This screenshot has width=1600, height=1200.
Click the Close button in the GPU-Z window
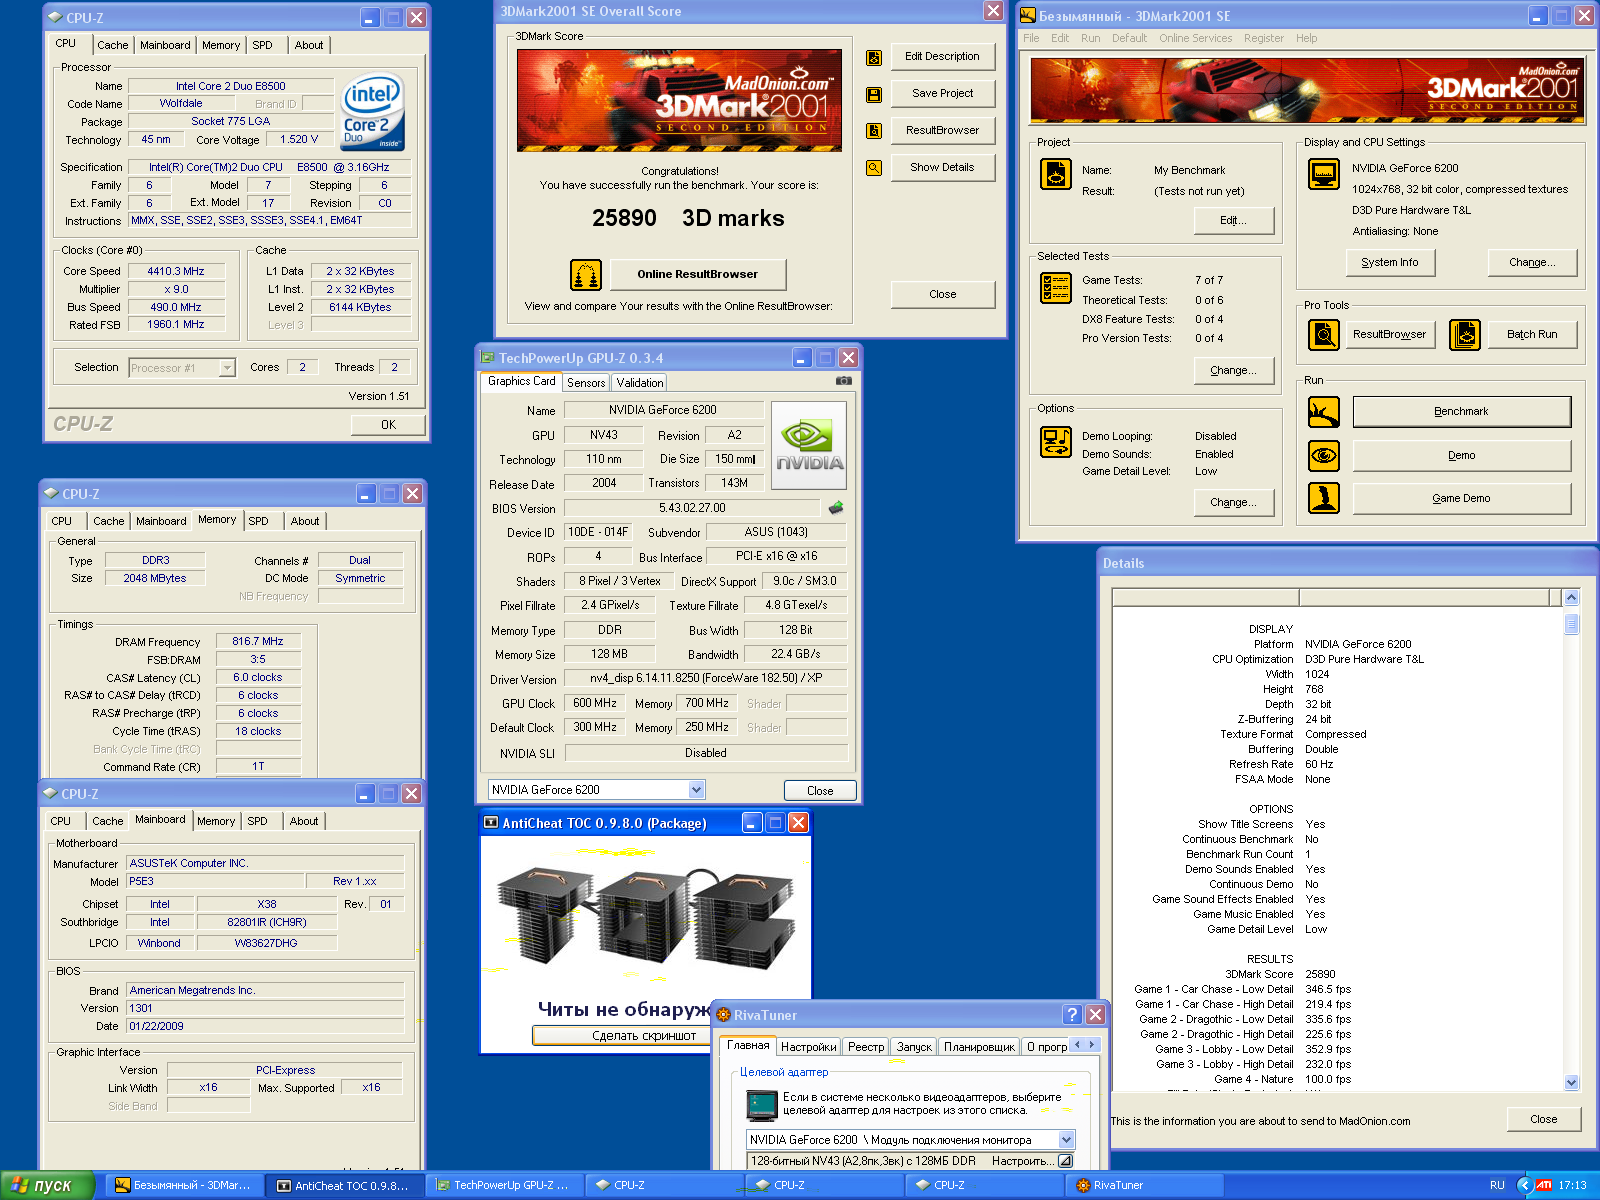(x=820, y=790)
